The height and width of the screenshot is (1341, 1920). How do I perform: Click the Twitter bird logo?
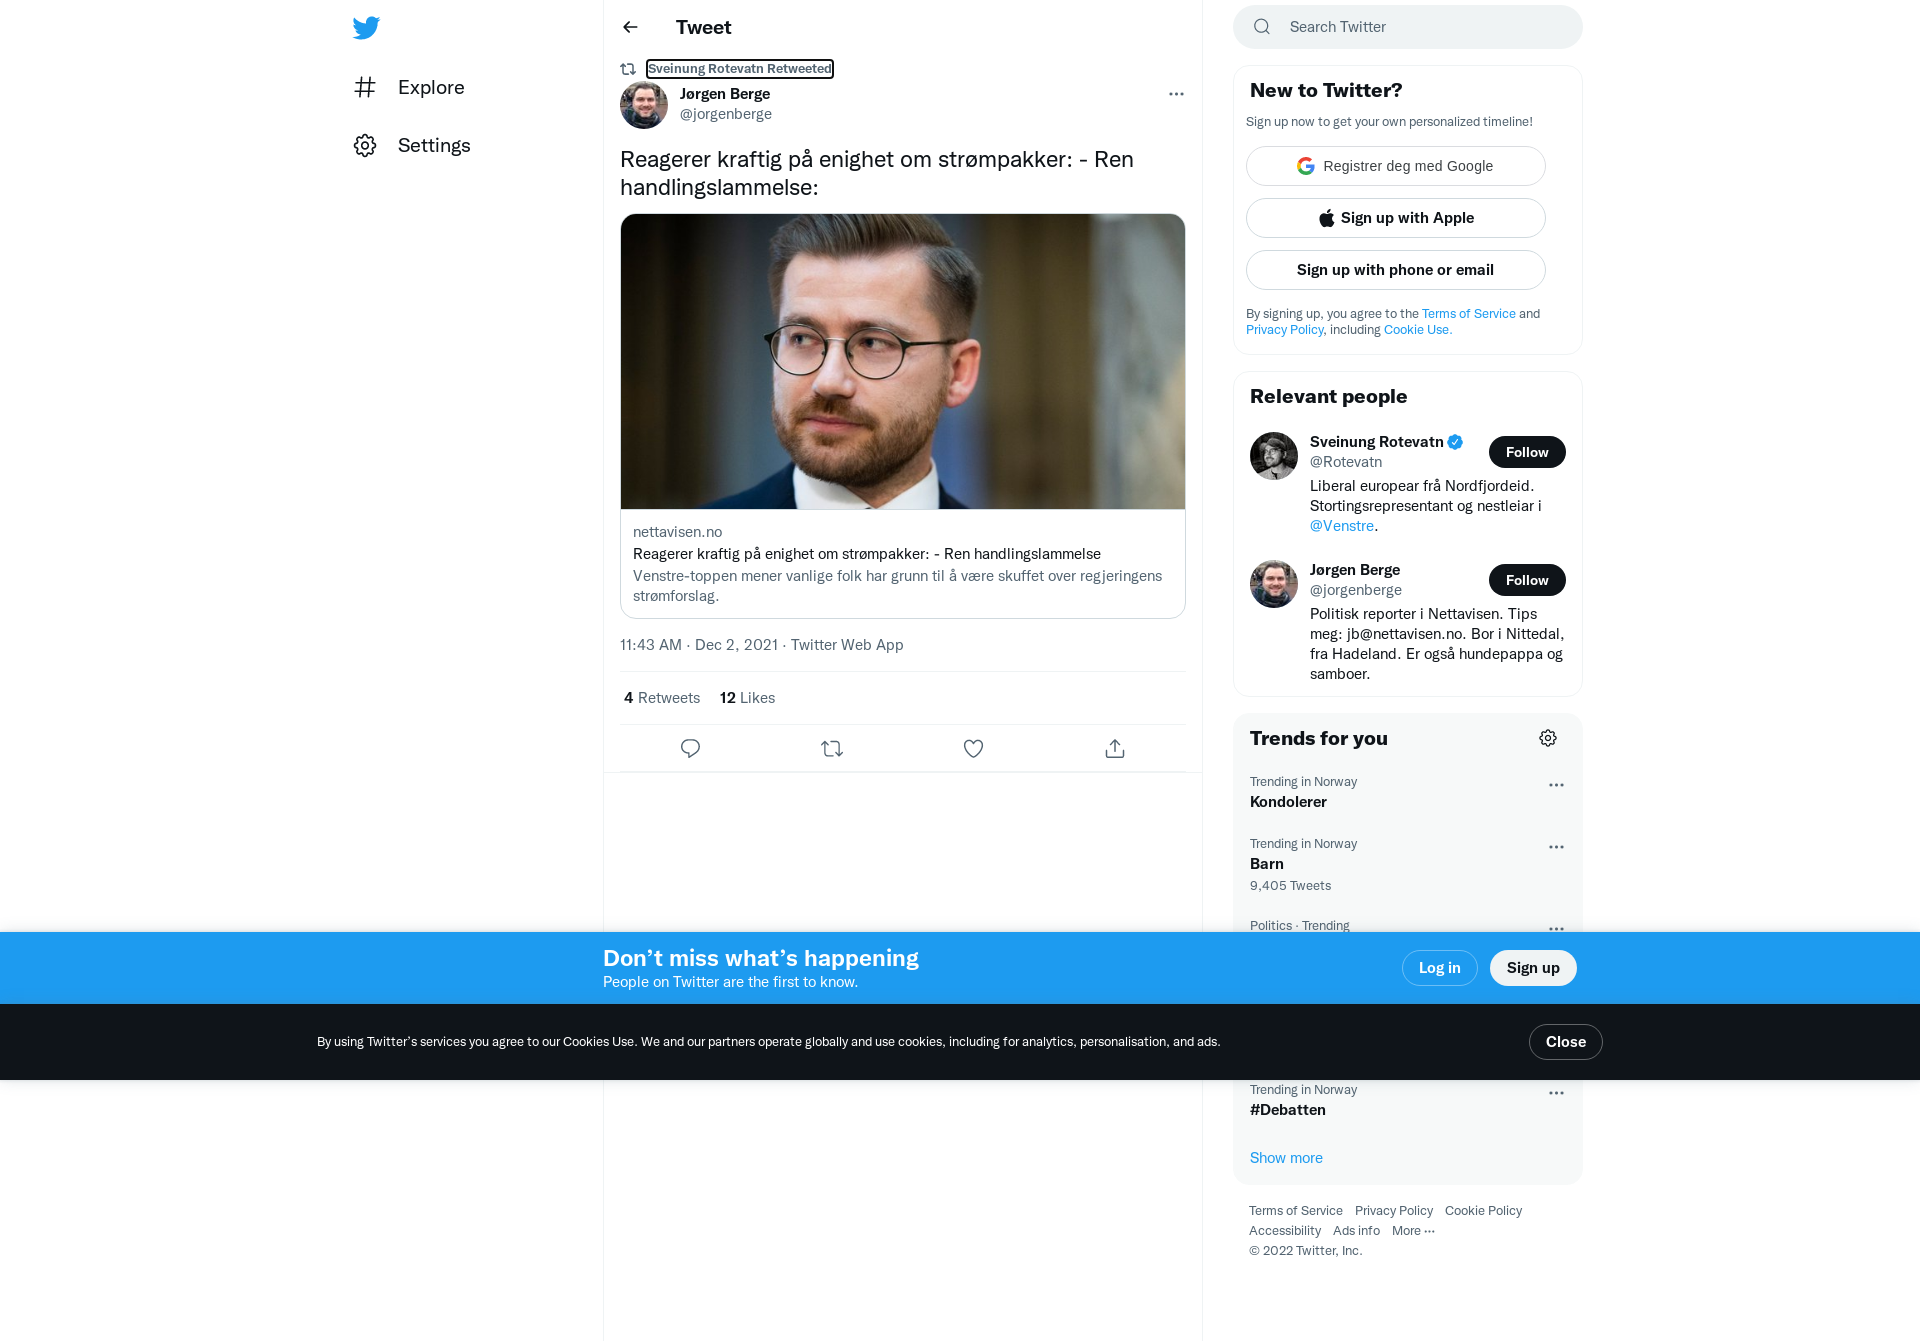click(x=366, y=27)
